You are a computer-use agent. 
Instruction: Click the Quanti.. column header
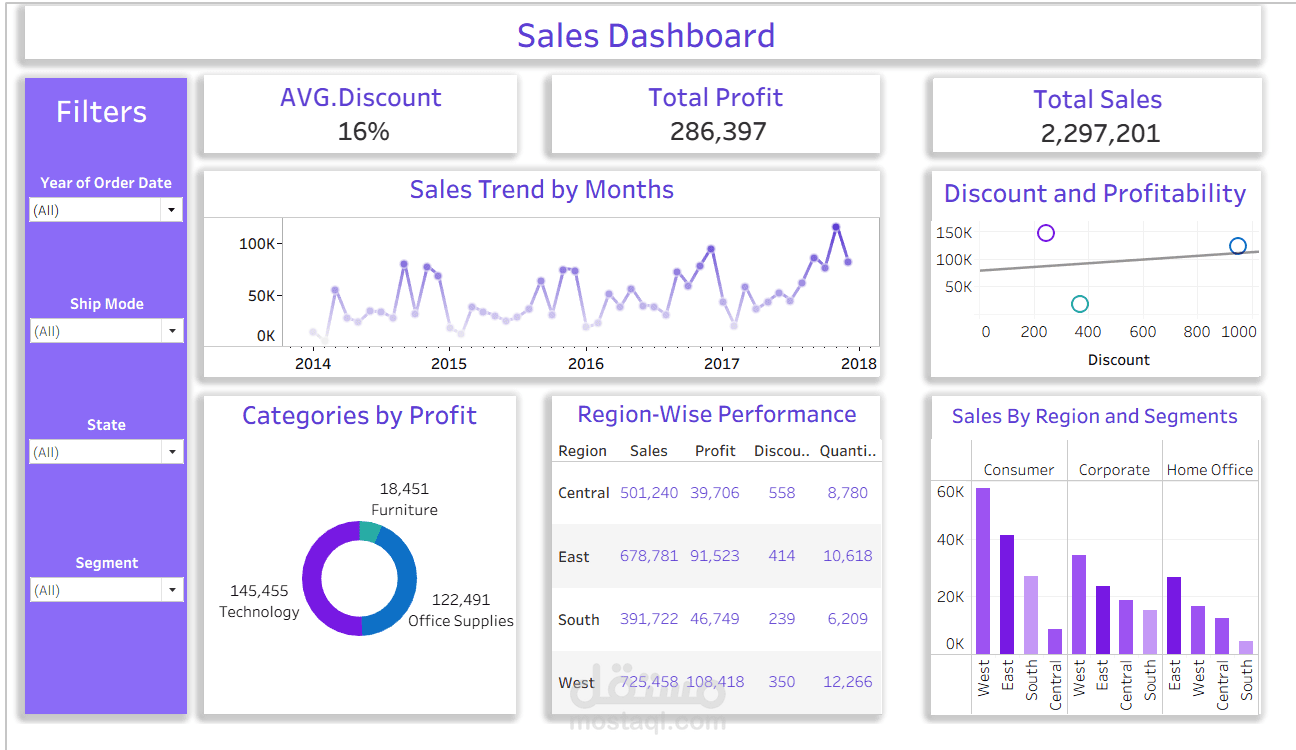(x=848, y=451)
